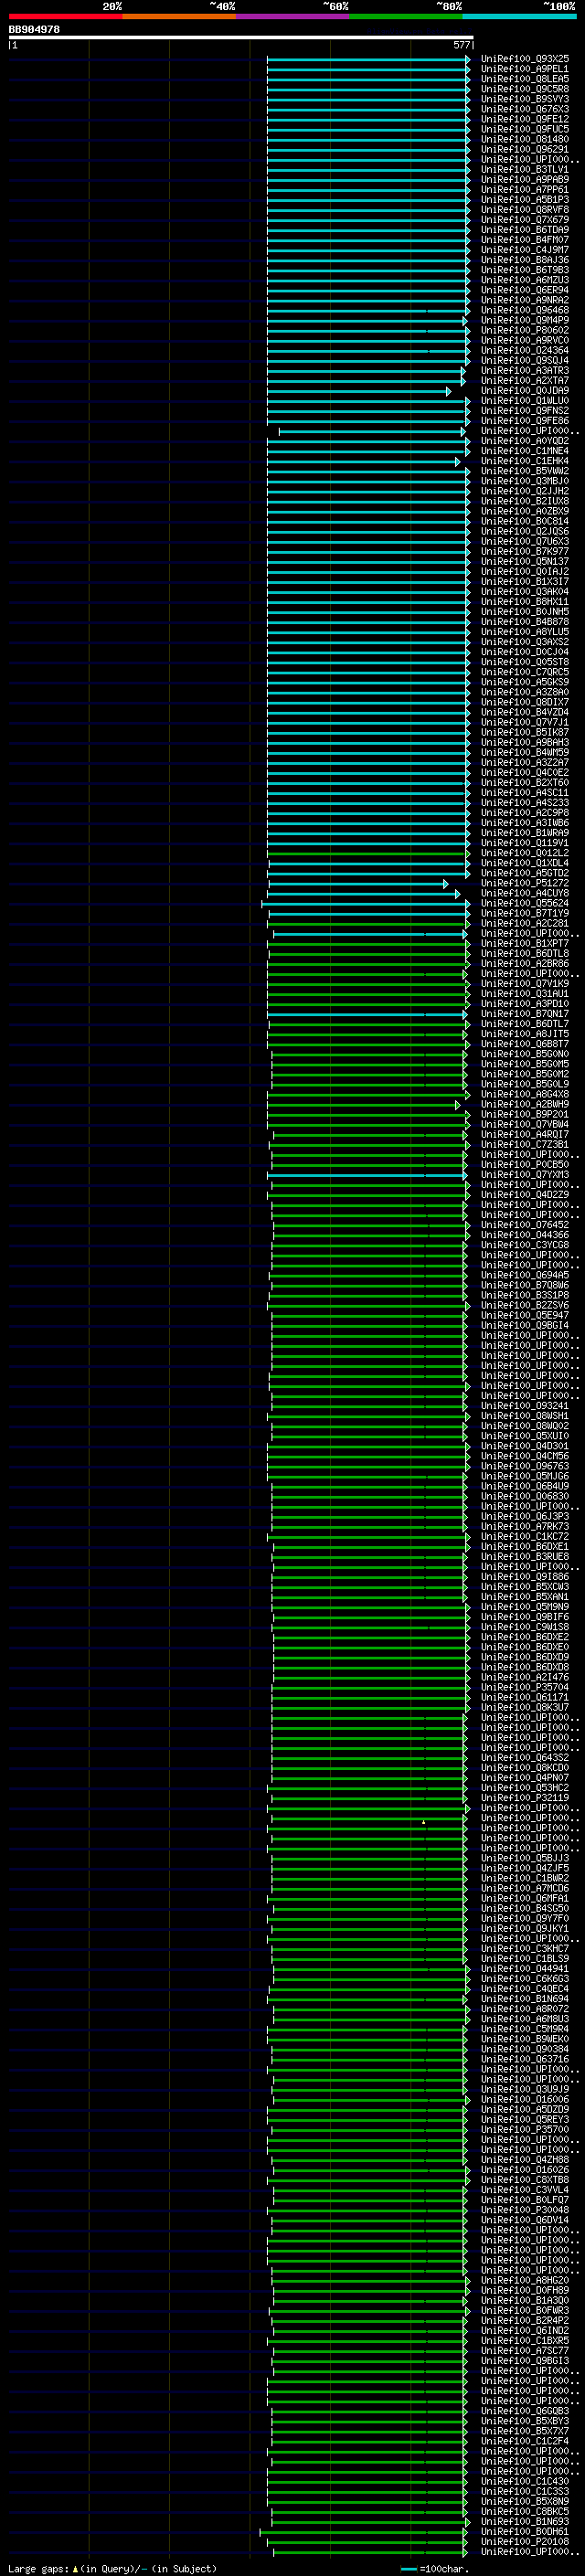Click label UniRef100_Q7VBW4

525,1125
